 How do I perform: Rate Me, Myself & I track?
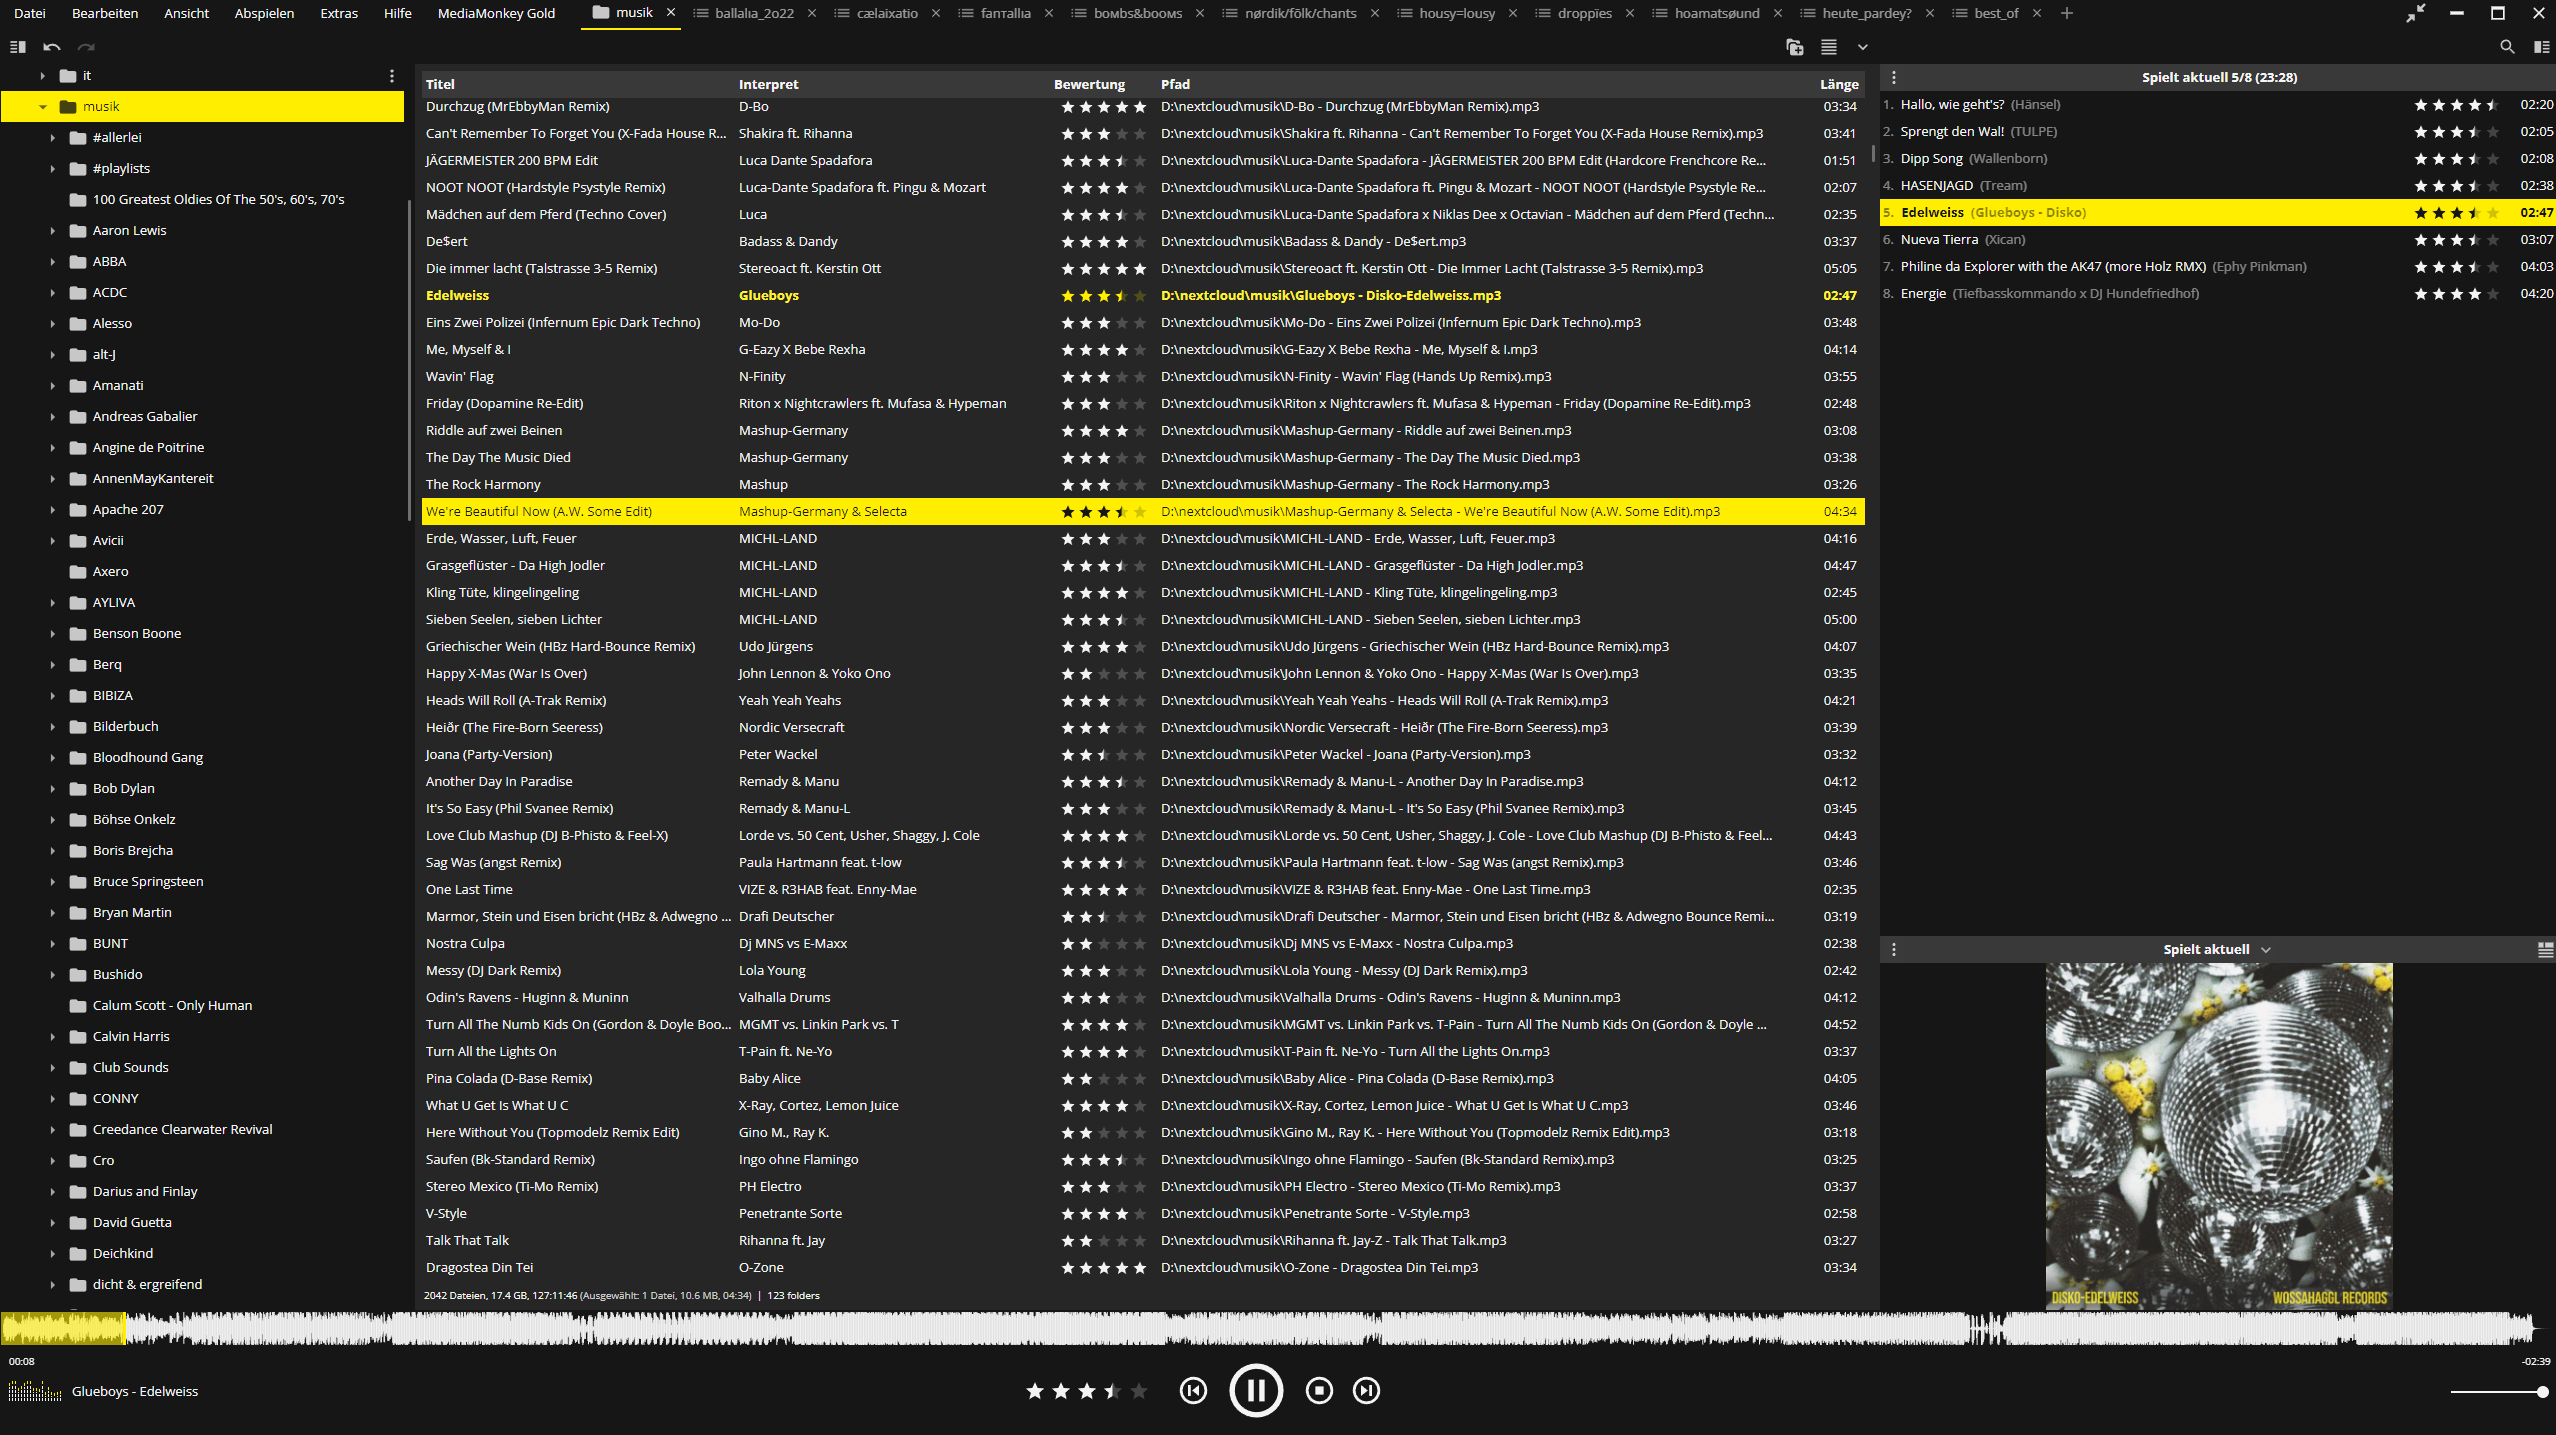coord(1103,350)
